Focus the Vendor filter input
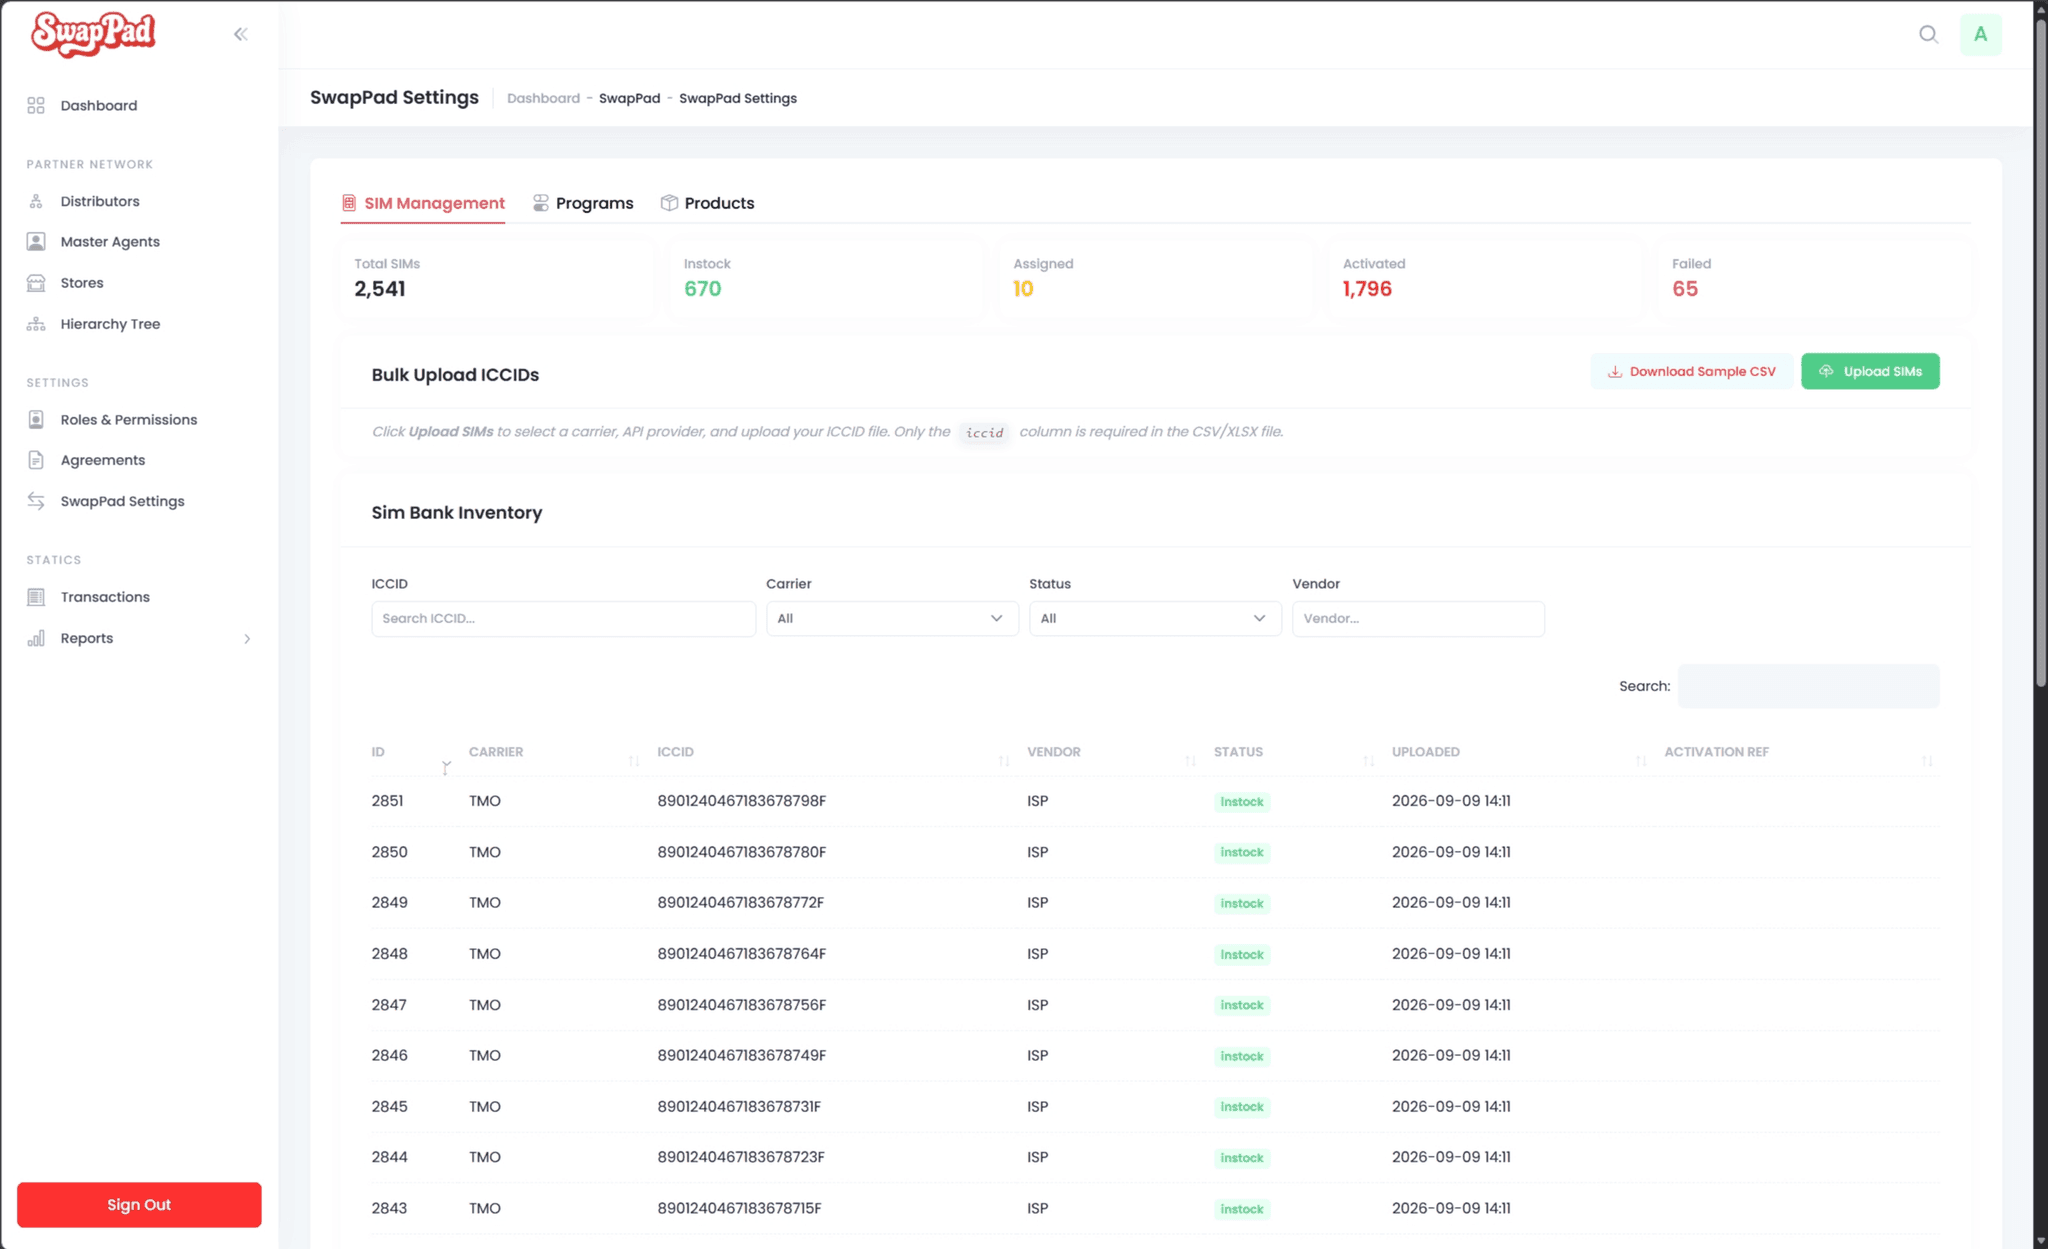The image size is (2048, 1249). tap(1418, 619)
